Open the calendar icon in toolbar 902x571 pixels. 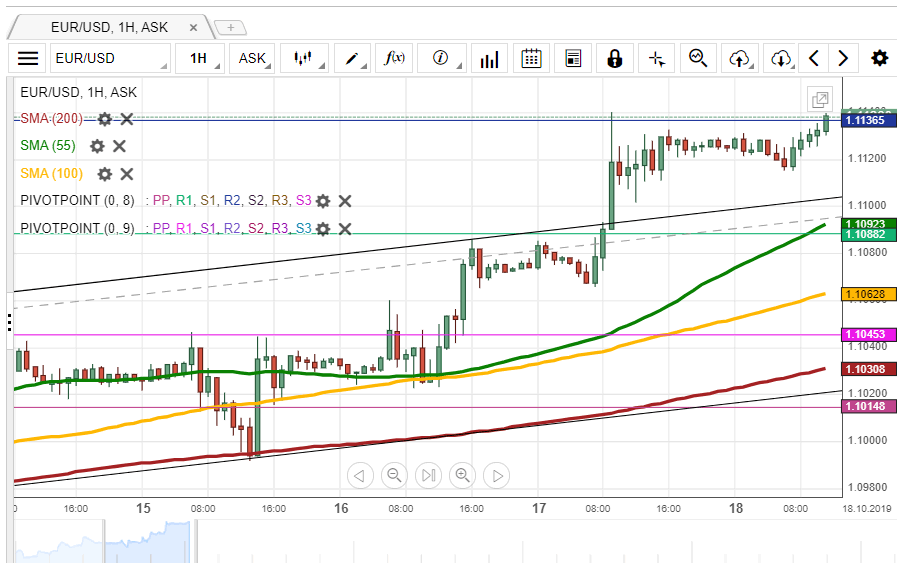531,58
